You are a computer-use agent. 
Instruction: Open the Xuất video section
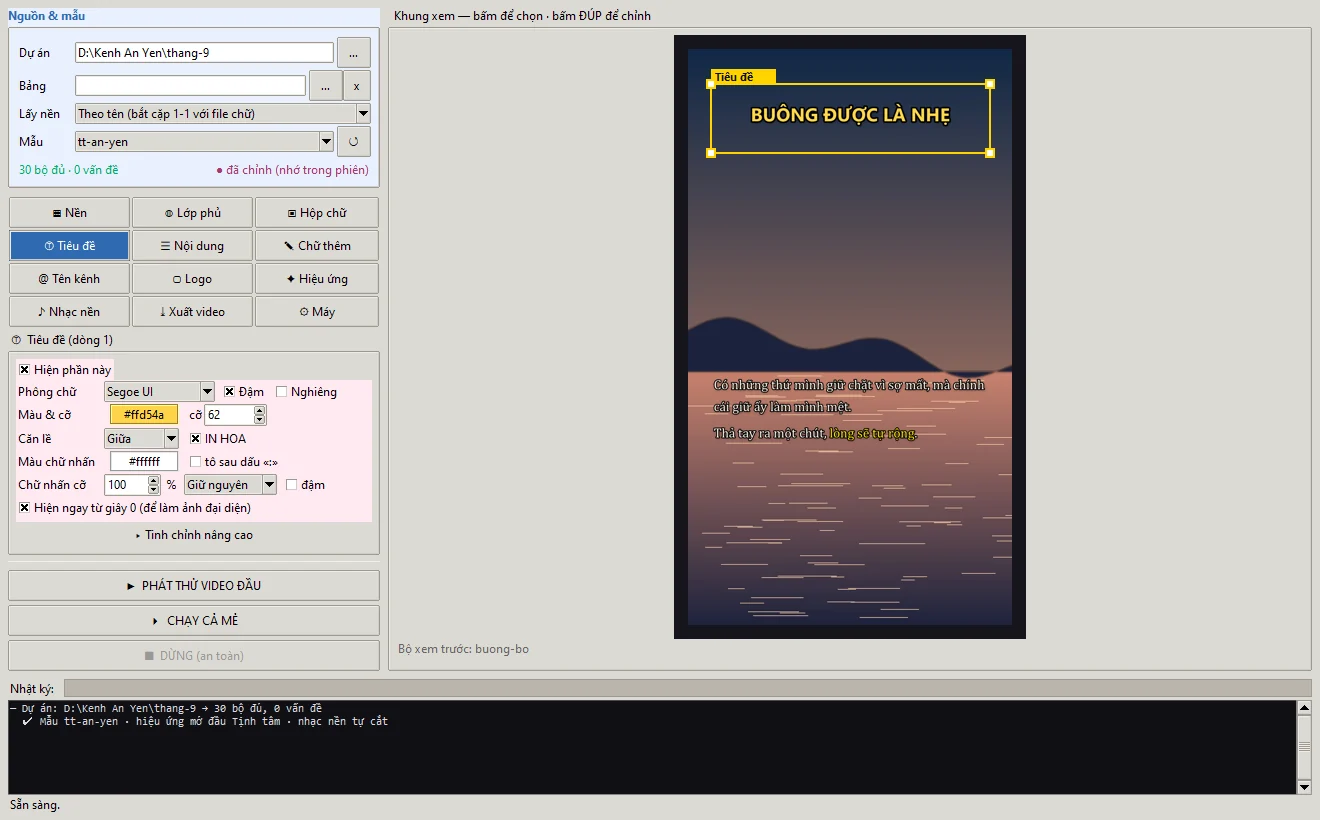tap(192, 311)
